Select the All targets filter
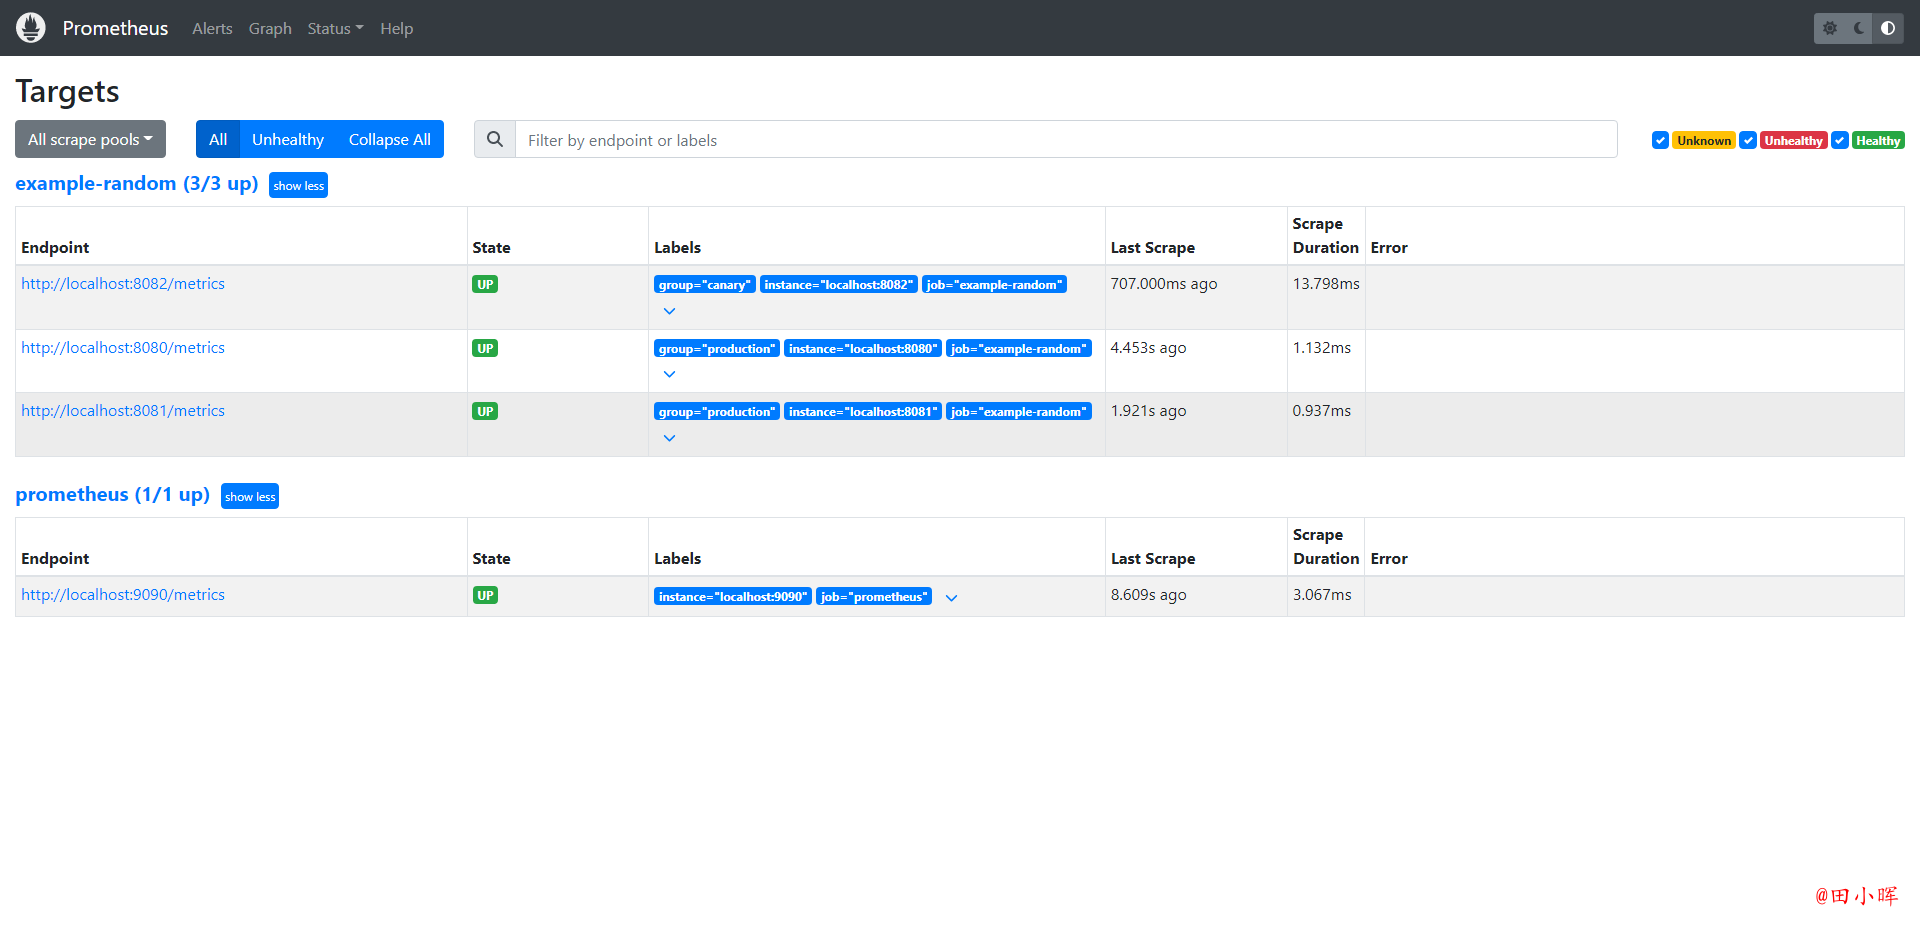This screenshot has width=1920, height=928. pyautogui.click(x=218, y=140)
